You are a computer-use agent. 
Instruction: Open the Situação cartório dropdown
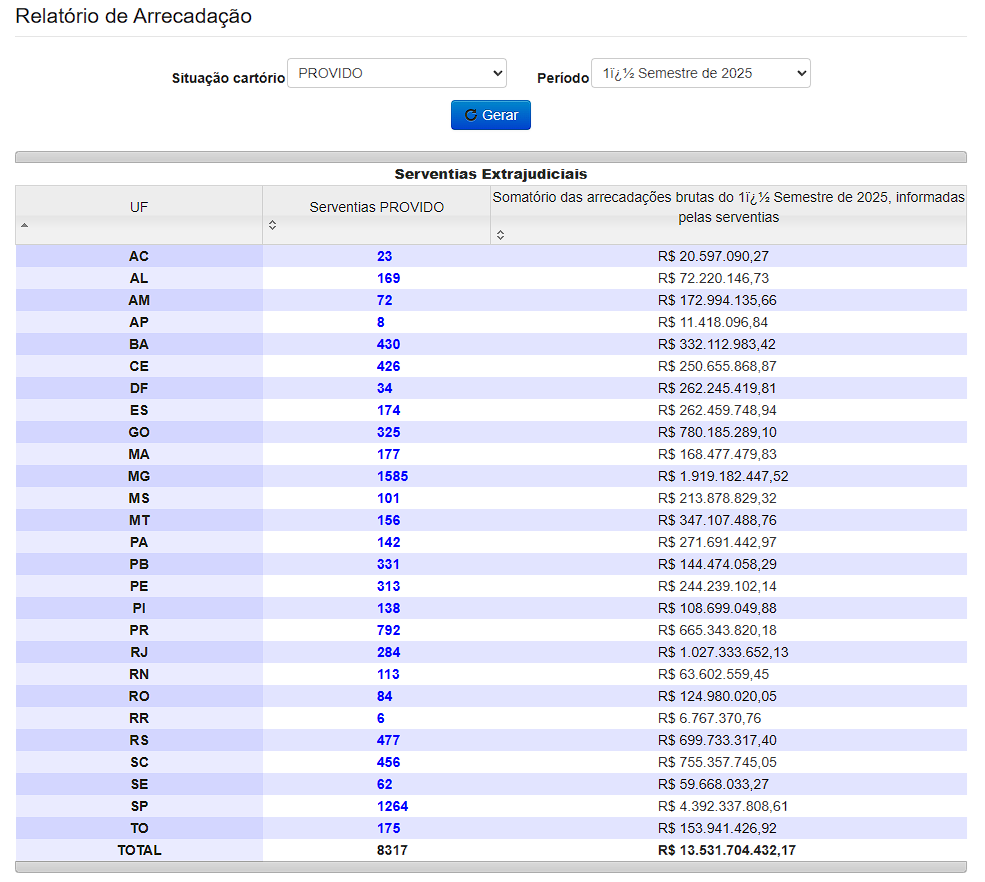tap(396, 73)
